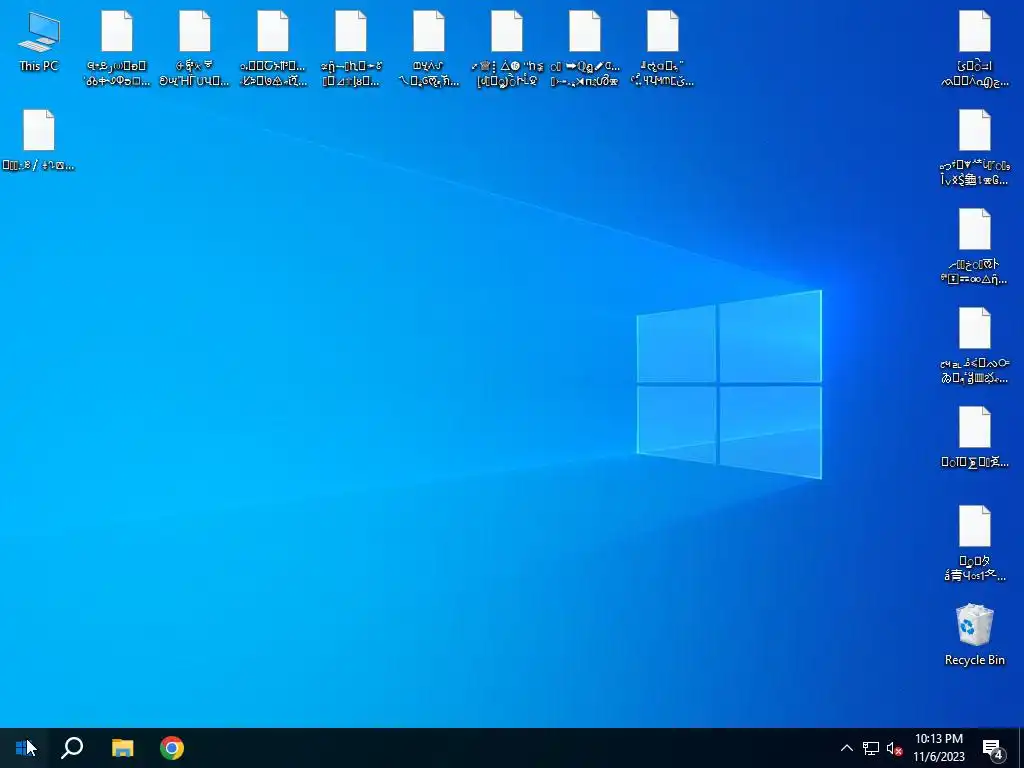
Task: Open the Windows Start menu
Action: [24, 748]
